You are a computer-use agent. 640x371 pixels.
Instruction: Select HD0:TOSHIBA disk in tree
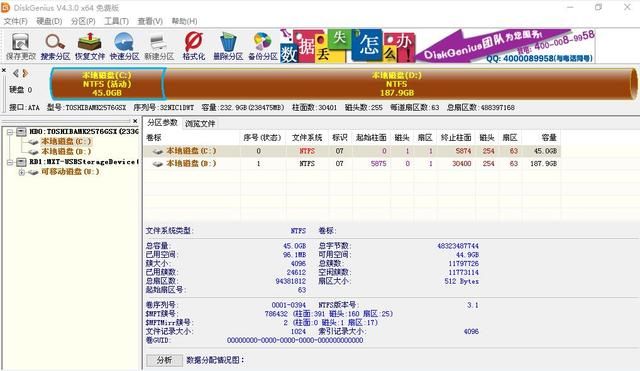coord(83,131)
